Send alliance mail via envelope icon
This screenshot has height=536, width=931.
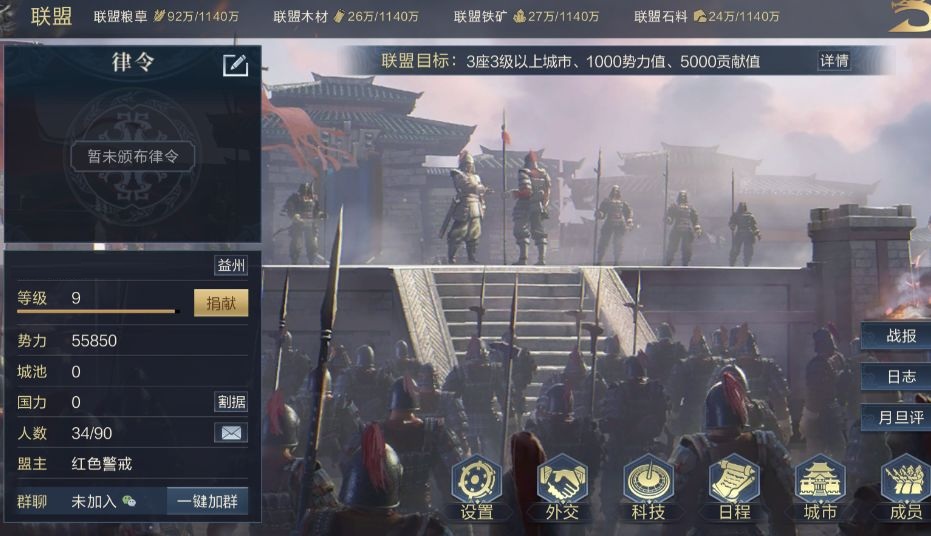[x=231, y=433]
